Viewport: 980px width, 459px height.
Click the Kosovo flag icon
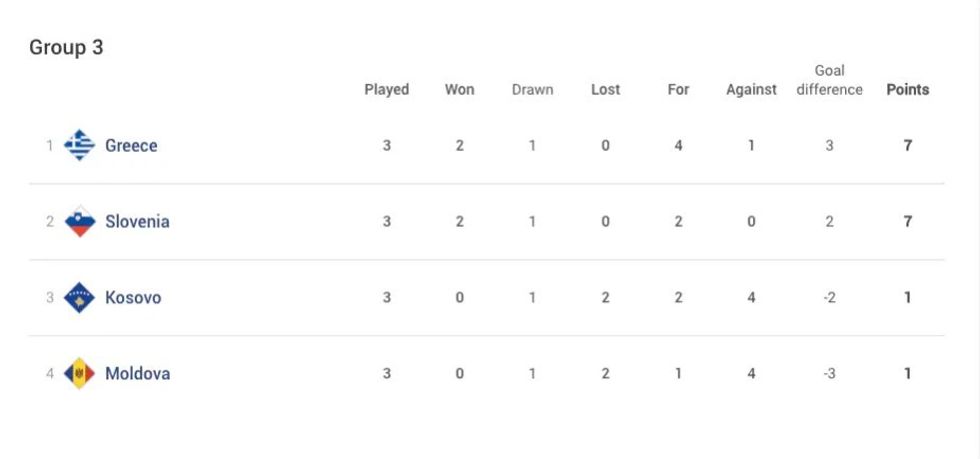pyautogui.click(x=80, y=298)
